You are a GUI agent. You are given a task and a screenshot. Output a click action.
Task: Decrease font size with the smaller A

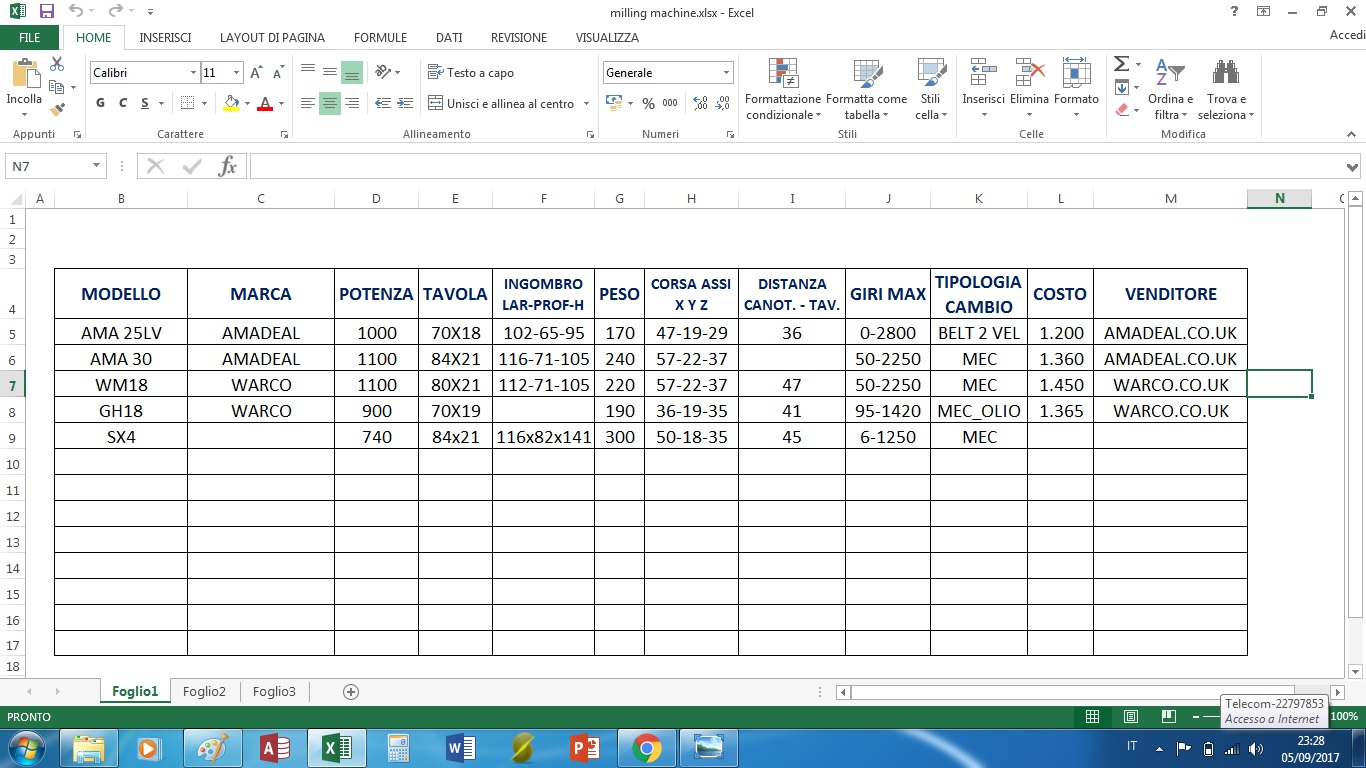[x=278, y=73]
